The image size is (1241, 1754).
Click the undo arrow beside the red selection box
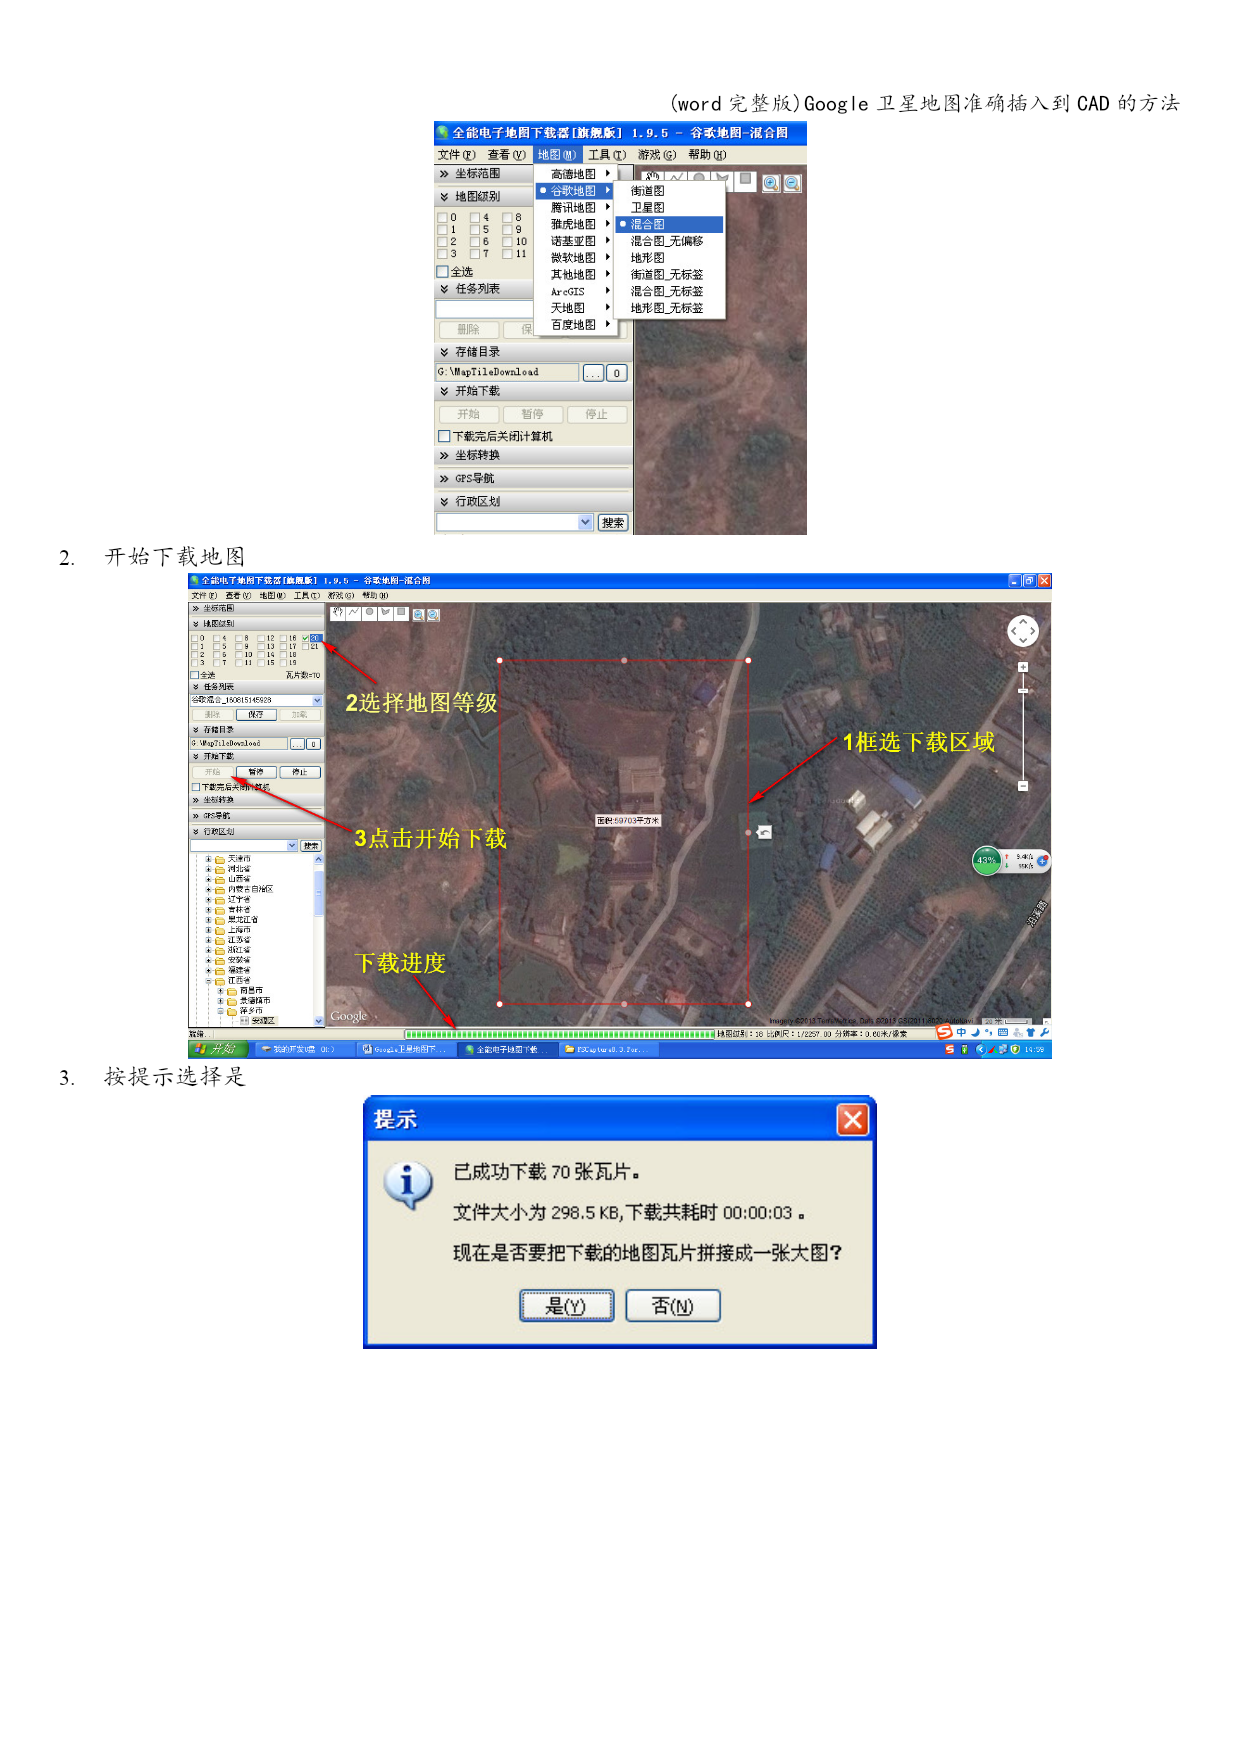[764, 832]
